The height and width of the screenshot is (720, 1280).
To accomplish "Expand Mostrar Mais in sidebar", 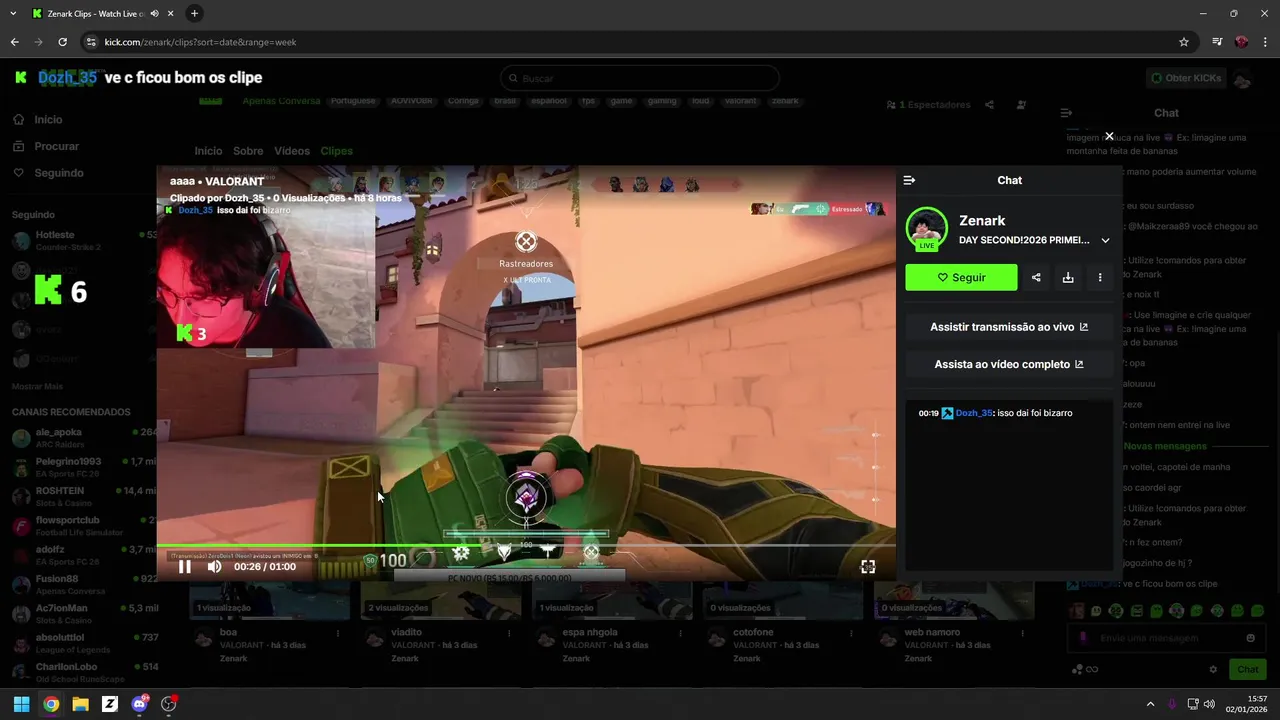I will [37, 386].
